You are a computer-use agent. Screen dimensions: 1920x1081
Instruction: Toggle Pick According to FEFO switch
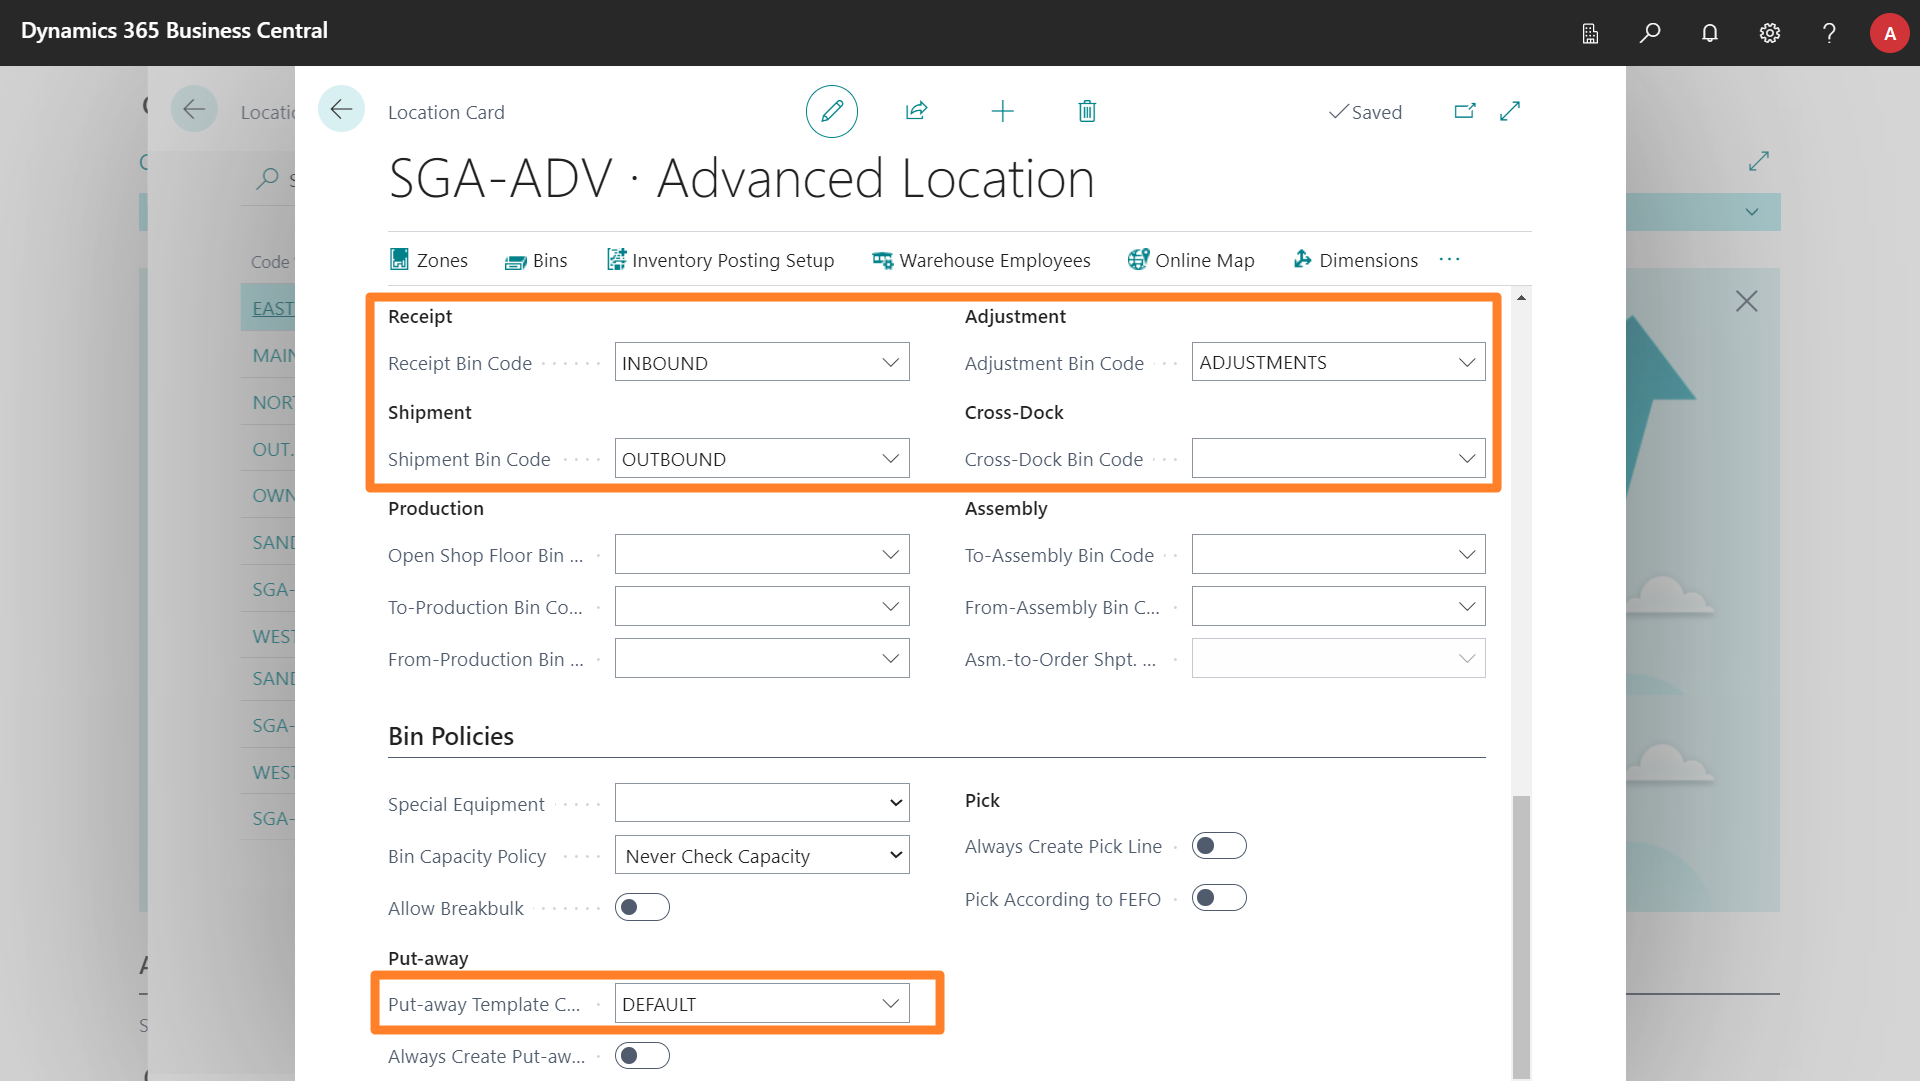(x=1219, y=898)
